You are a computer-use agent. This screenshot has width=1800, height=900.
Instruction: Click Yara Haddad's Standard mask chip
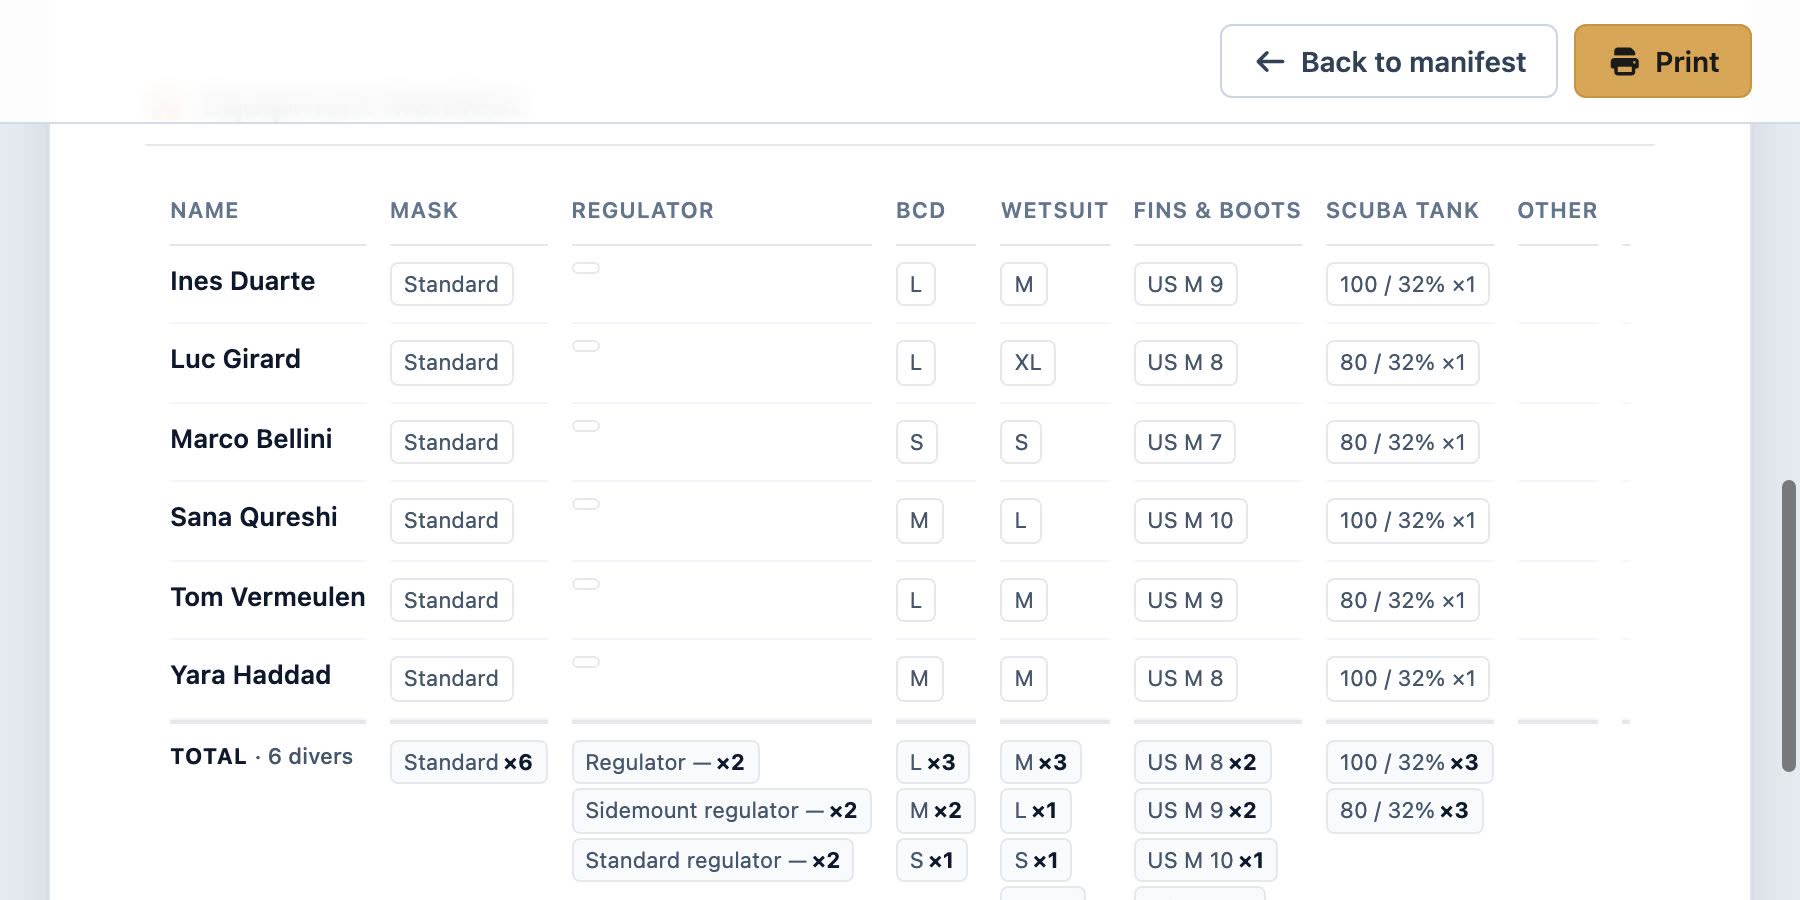pyautogui.click(x=451, y=678)
